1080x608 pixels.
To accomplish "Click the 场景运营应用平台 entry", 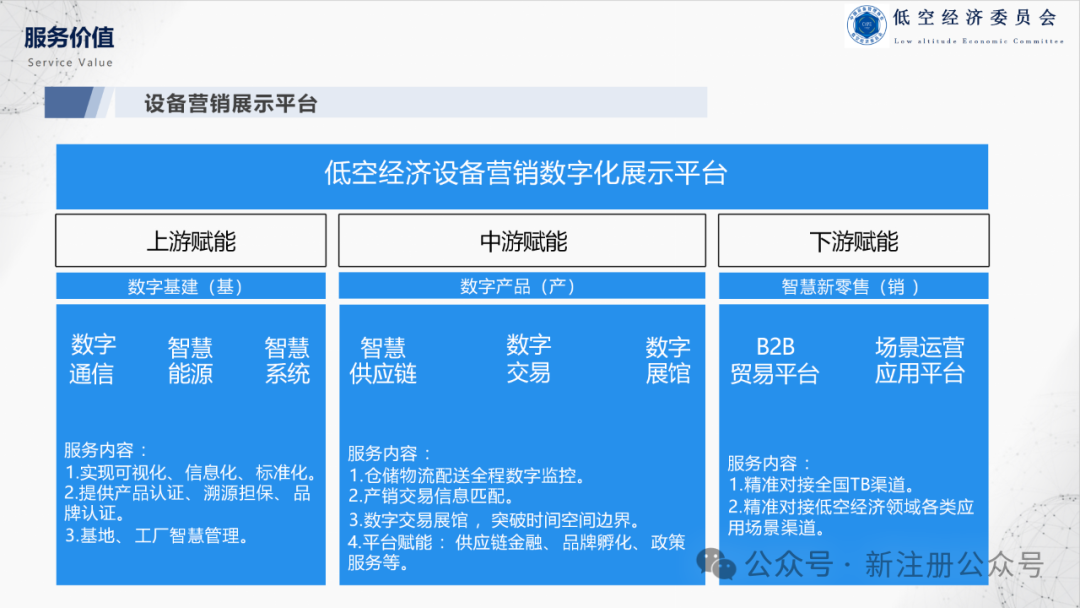I will [x=921, y=361].
